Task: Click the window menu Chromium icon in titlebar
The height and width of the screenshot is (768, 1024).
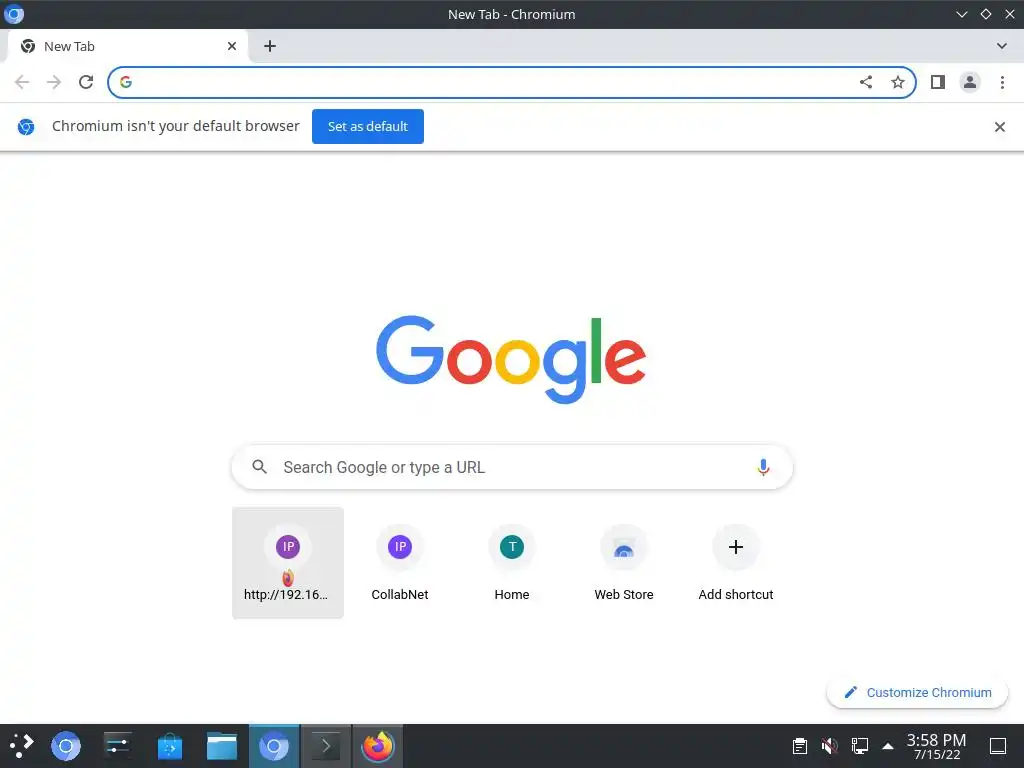Action: tap(14, 14)
